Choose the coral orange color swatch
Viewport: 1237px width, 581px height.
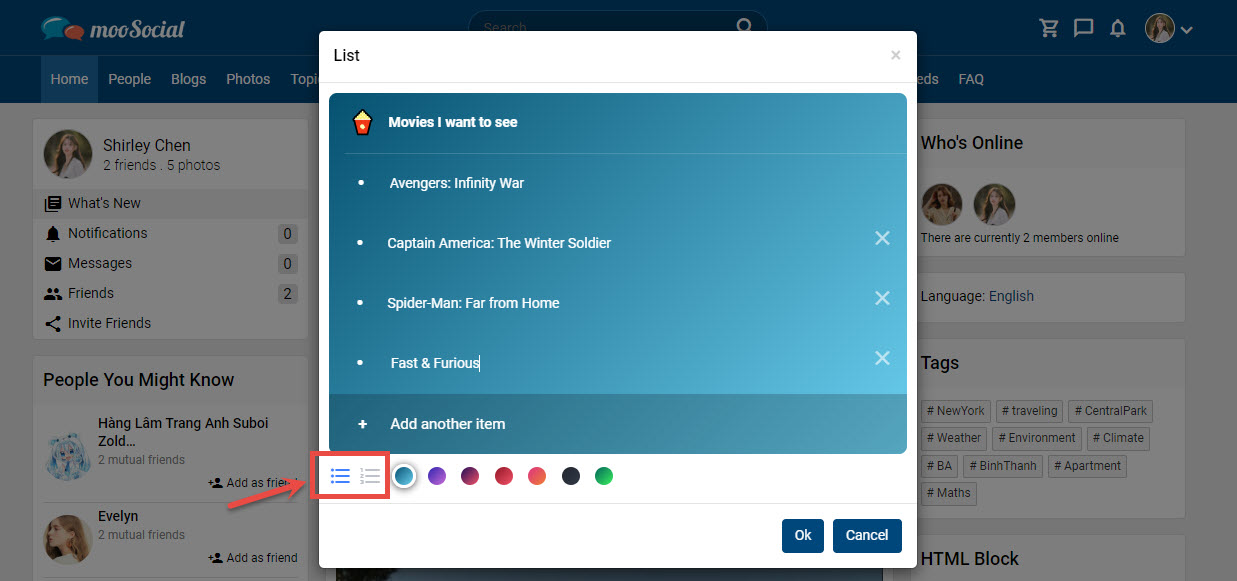537,476
